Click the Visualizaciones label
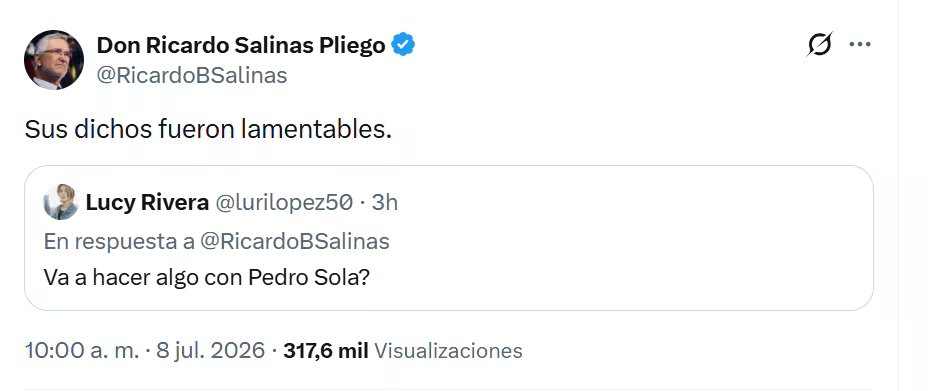Screen dimensions: 949x391 448,350
